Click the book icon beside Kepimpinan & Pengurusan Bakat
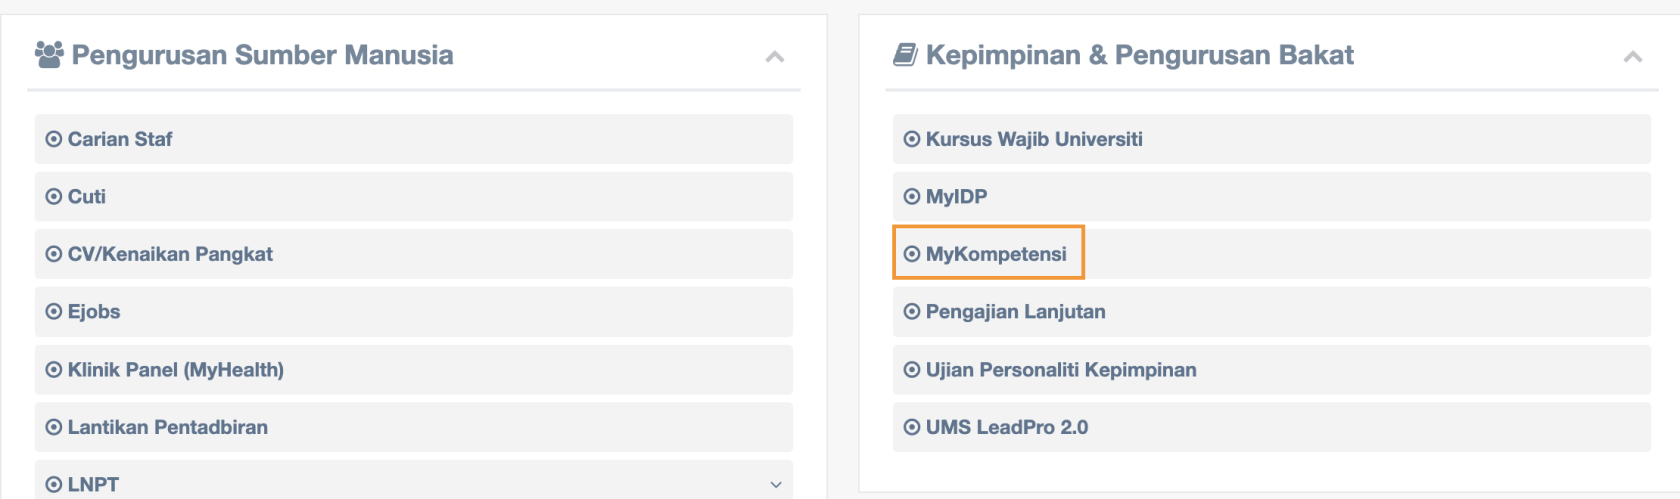The image size is (1680, 499). [x=905, y=54]
